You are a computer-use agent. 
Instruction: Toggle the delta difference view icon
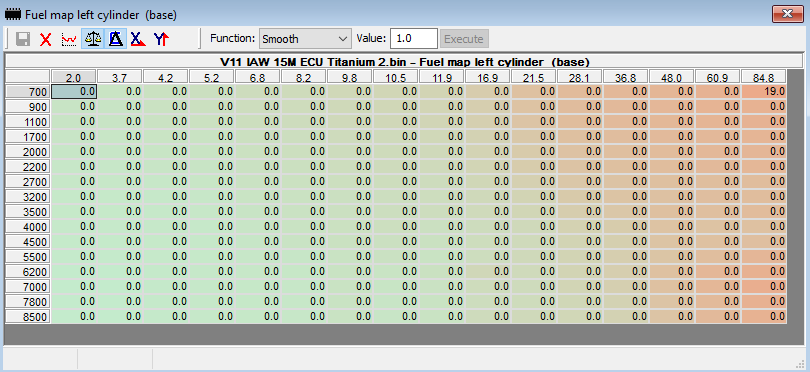coord(116,39)
